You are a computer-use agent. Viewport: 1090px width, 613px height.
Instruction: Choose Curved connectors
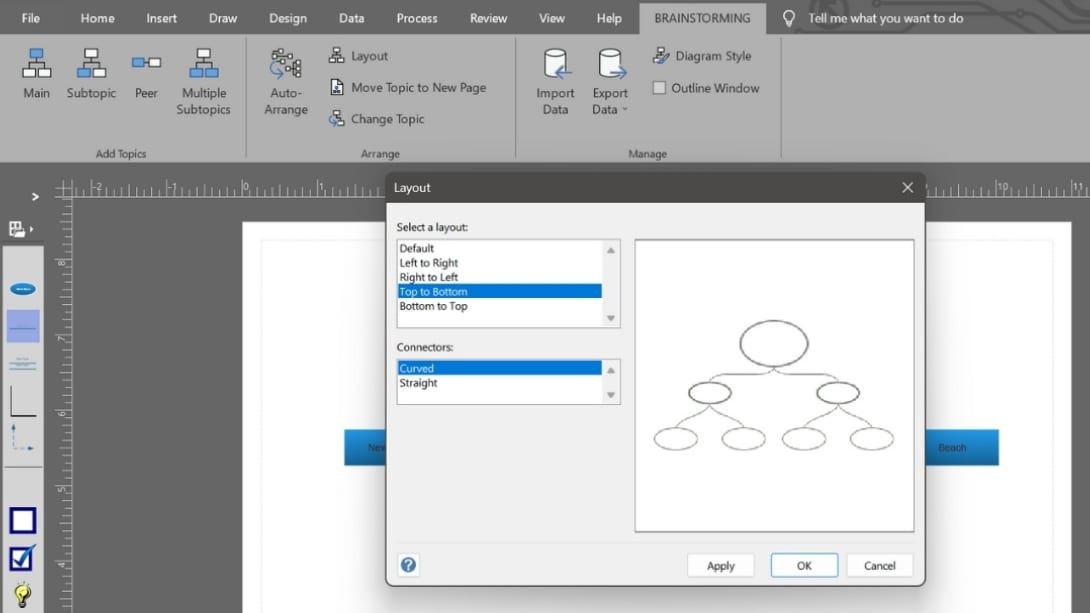pos(499,368)
